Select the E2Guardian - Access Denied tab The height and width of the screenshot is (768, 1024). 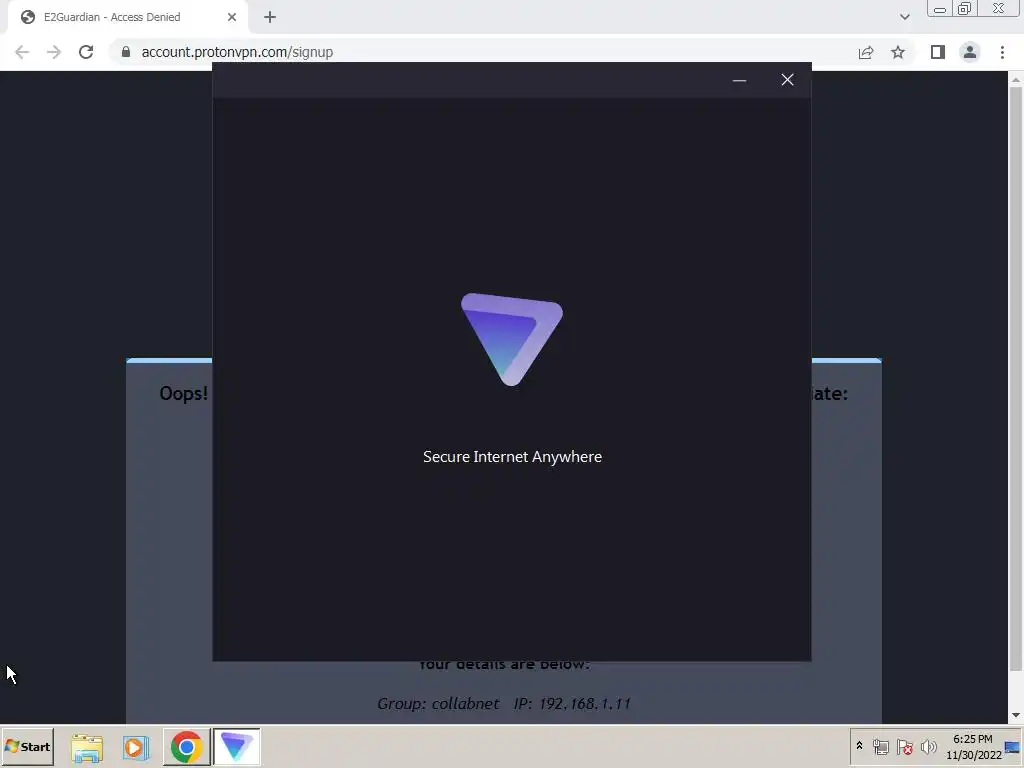point(127,17)
